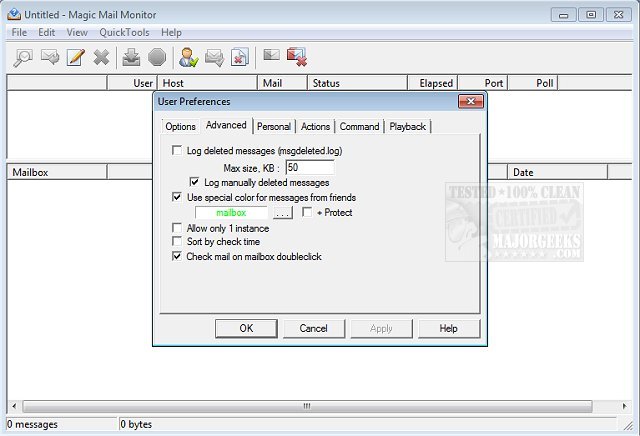
Task: Go to the Command tab
Action: click(359, 127)
